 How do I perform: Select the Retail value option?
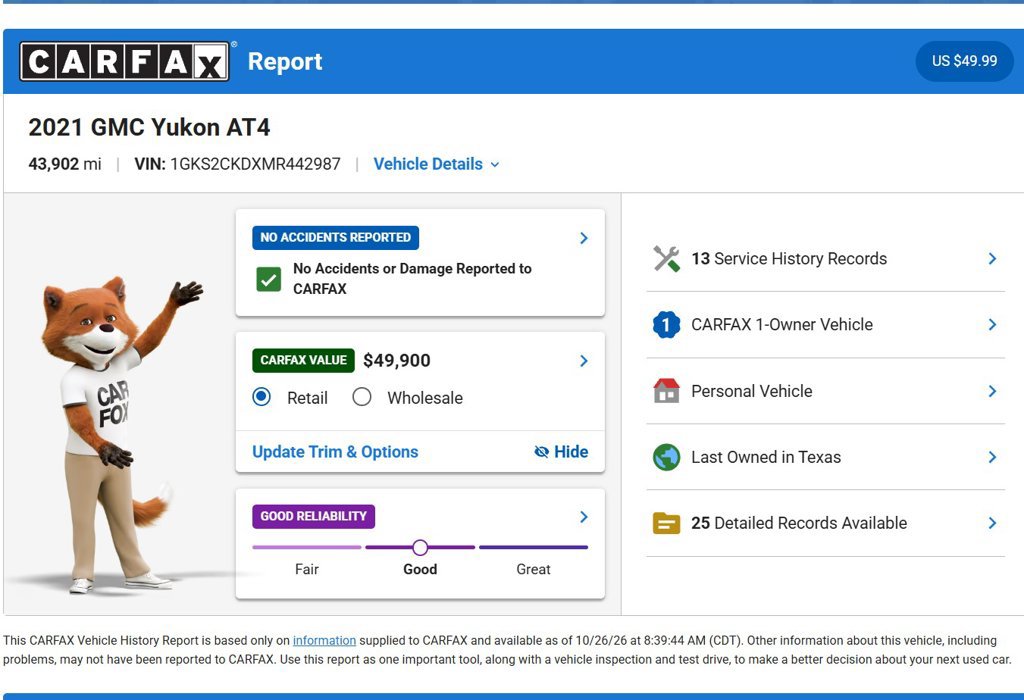click(262, 397)
